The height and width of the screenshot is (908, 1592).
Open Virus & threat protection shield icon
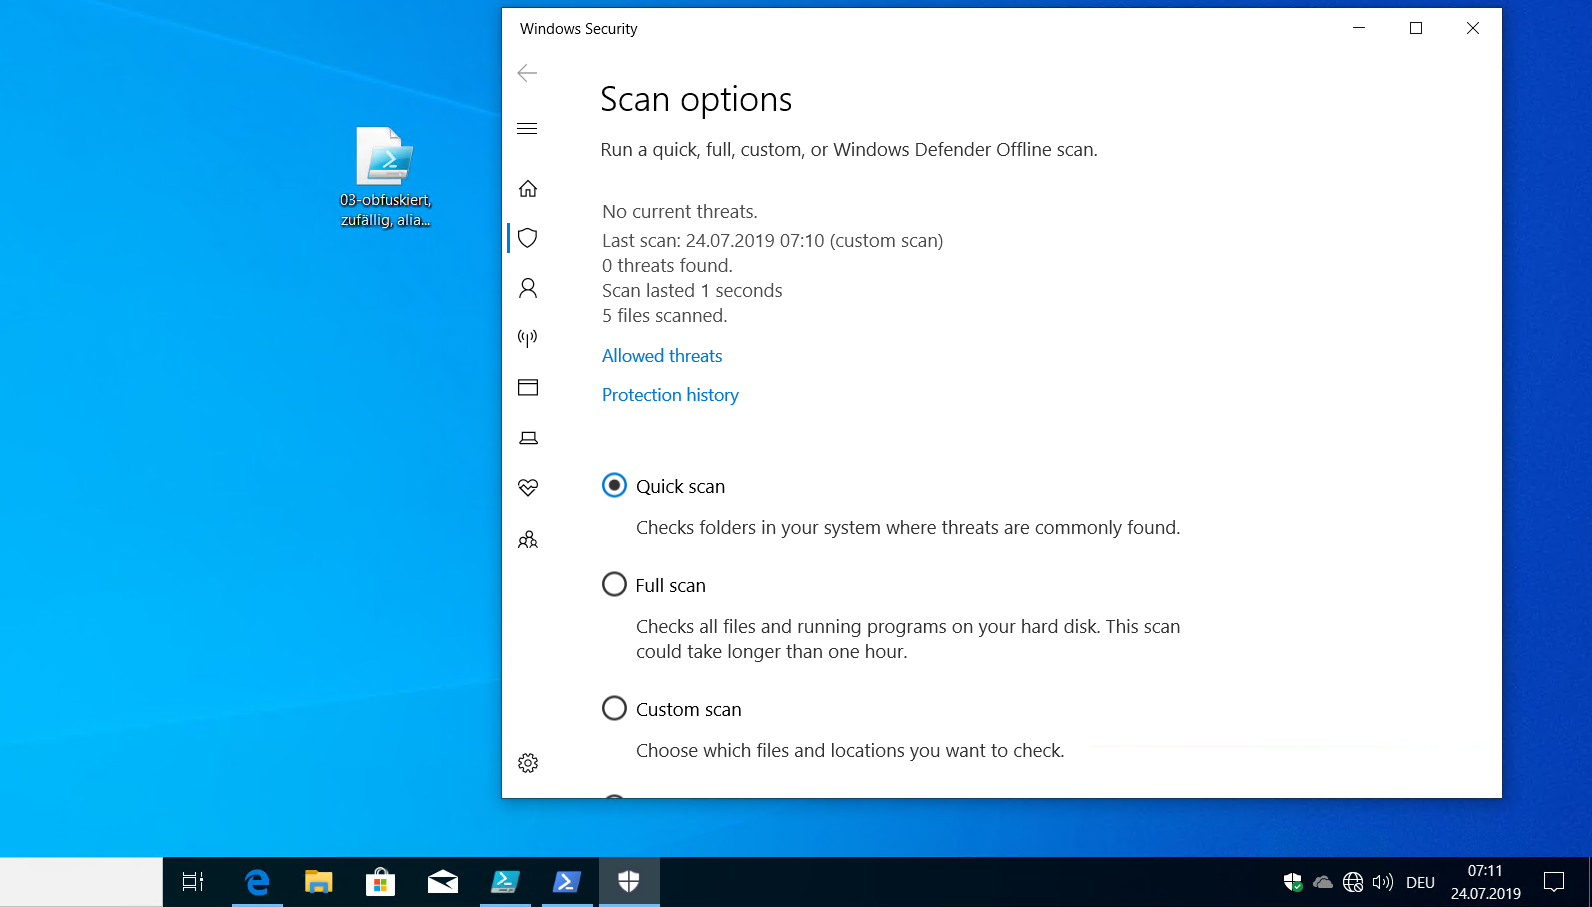[x=528, y=238]
